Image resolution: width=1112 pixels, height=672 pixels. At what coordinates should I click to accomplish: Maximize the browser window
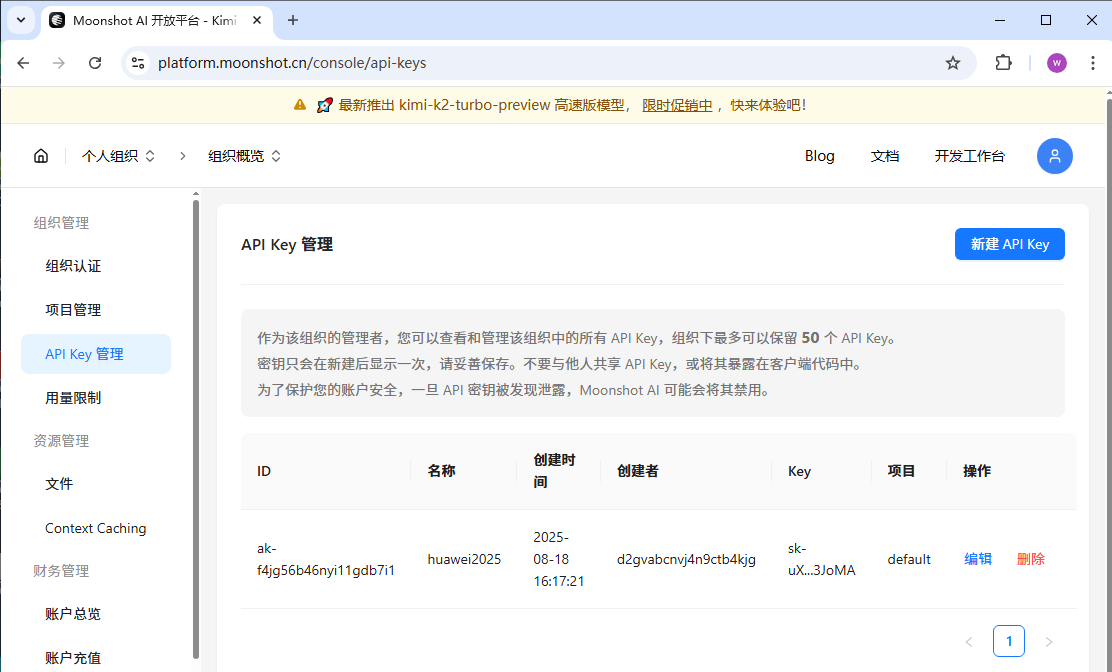1045,21
